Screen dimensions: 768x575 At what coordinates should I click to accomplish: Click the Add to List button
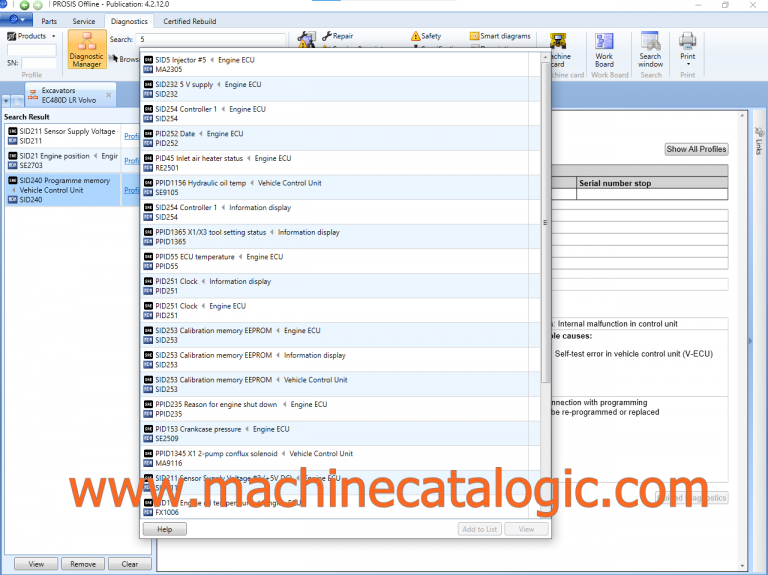(x=479, y=529)
